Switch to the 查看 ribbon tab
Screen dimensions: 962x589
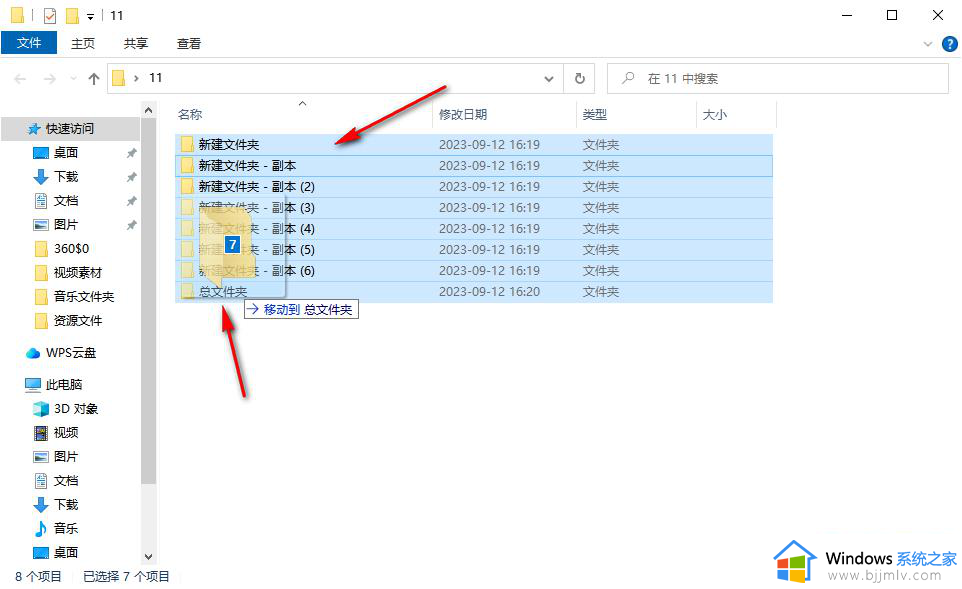188,44
